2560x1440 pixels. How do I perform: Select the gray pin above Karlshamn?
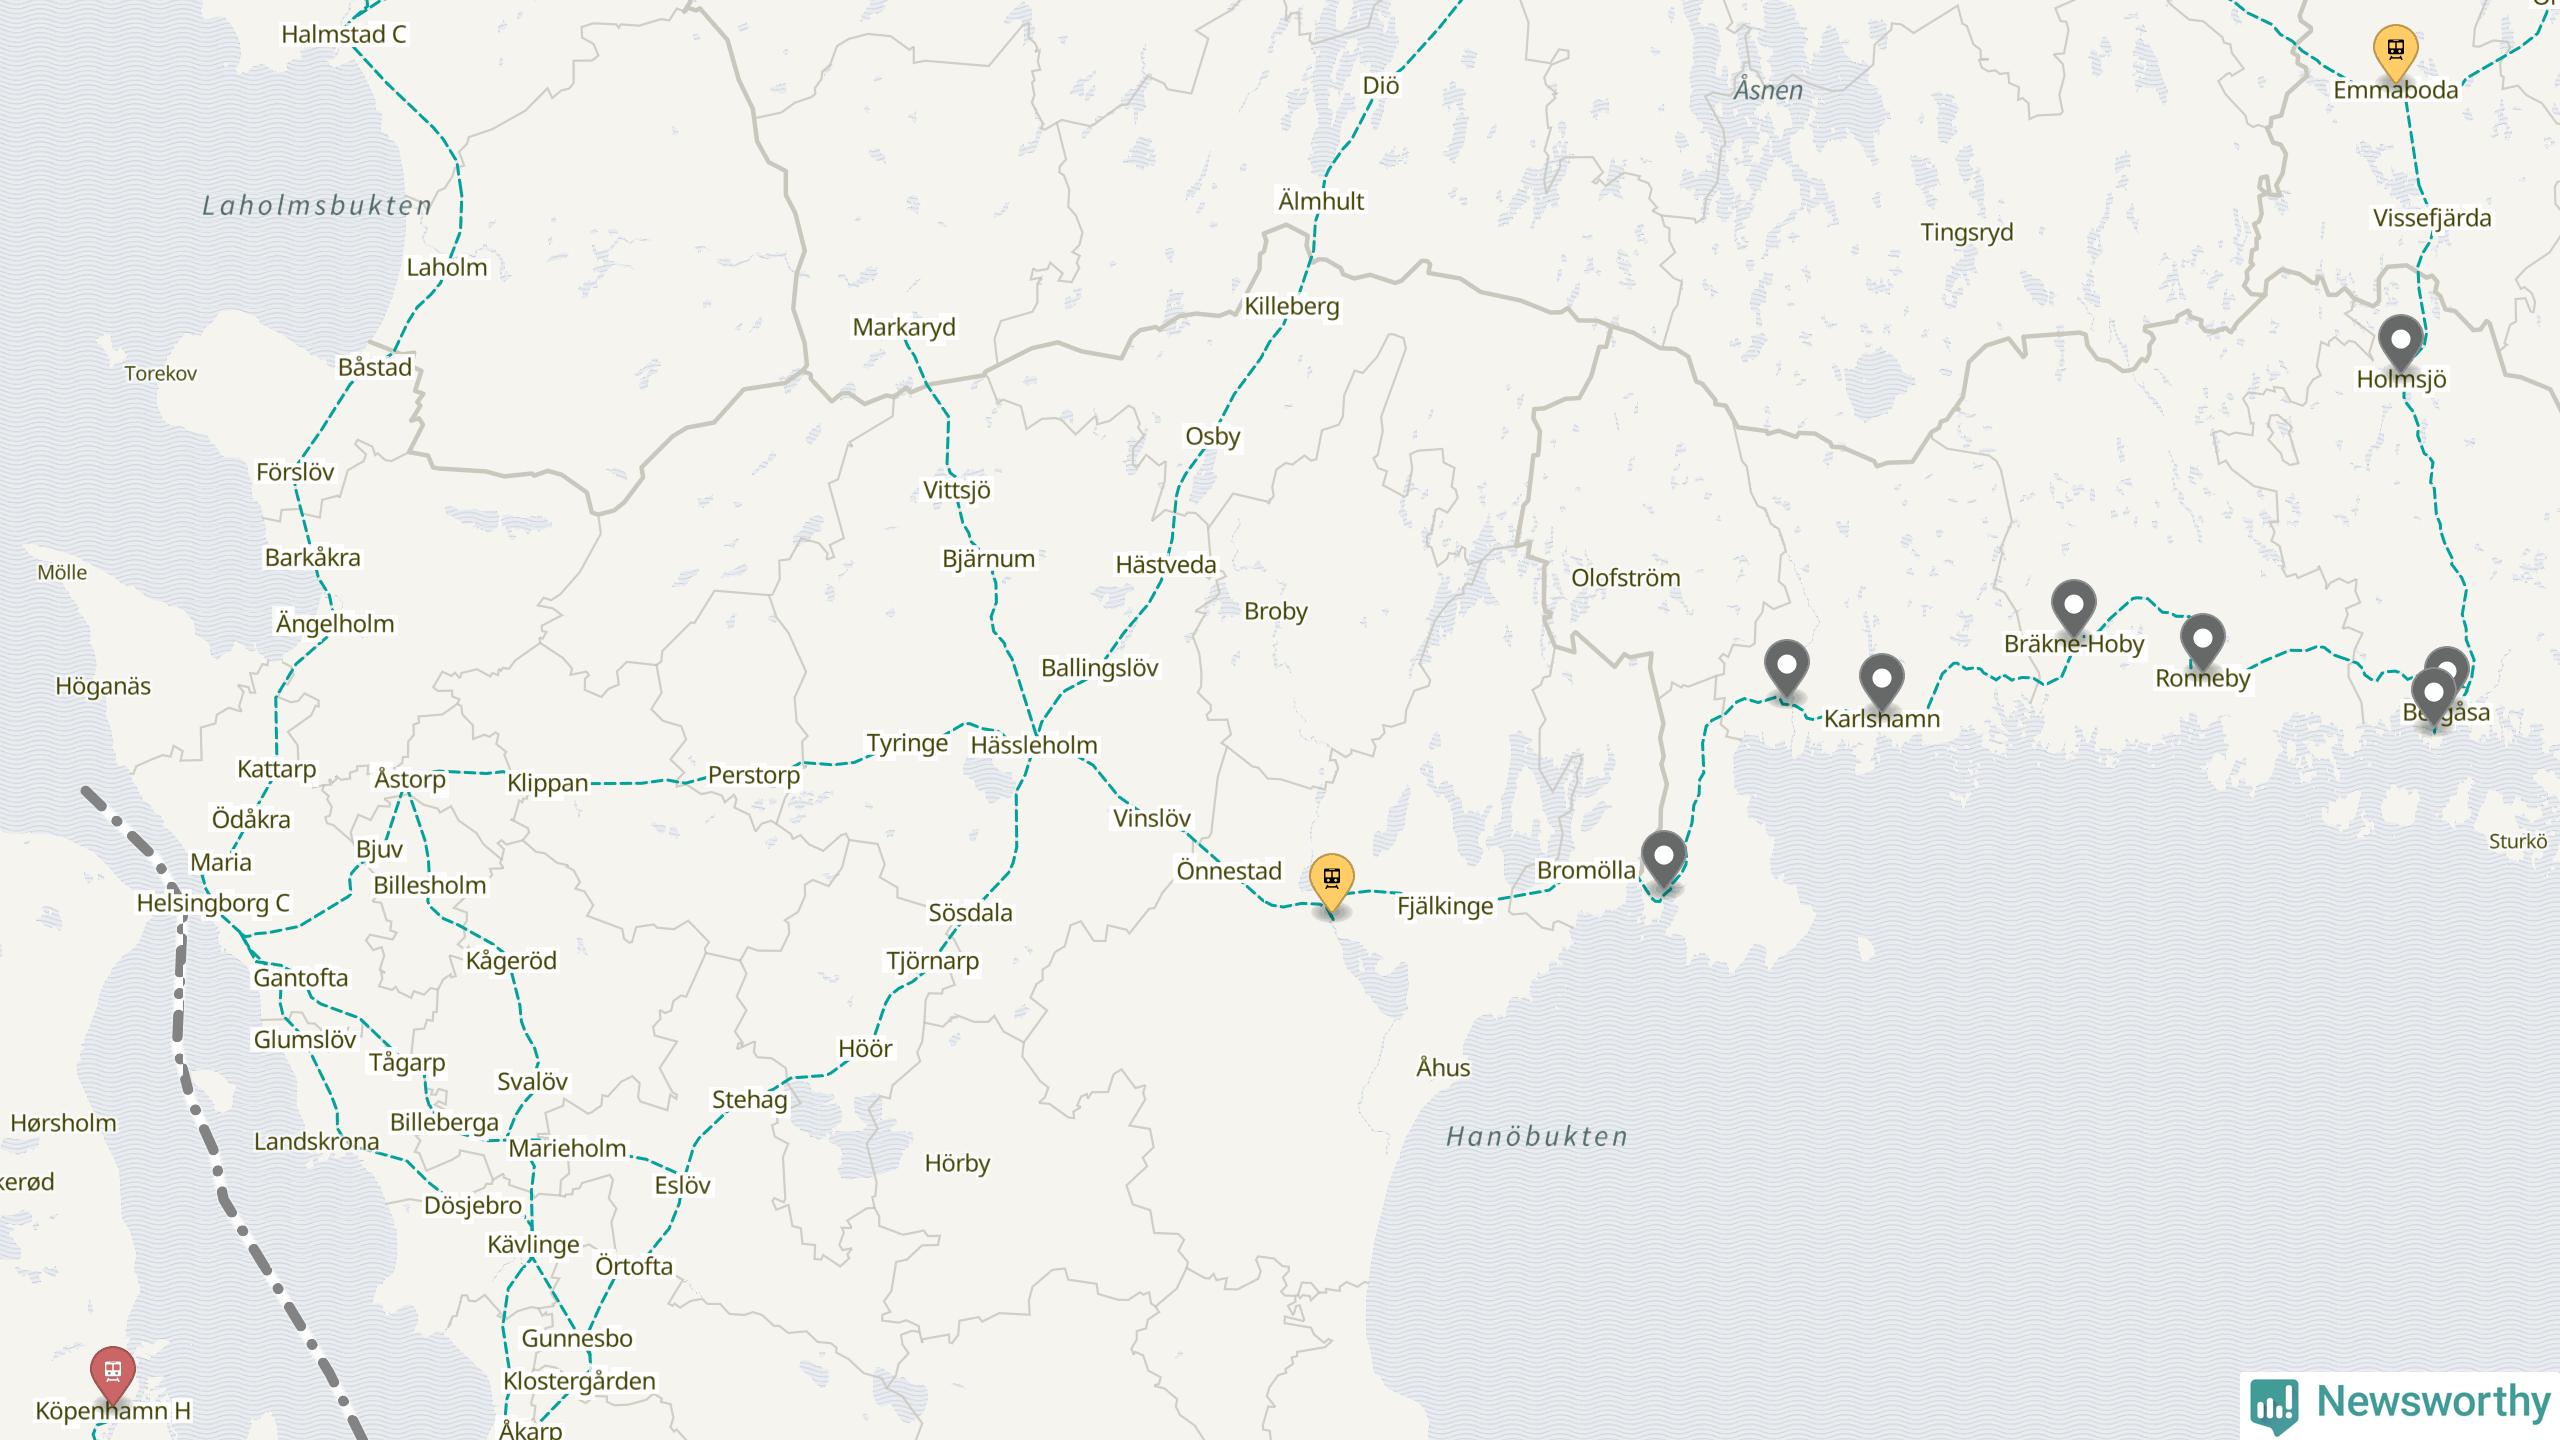click(1881, 681)
